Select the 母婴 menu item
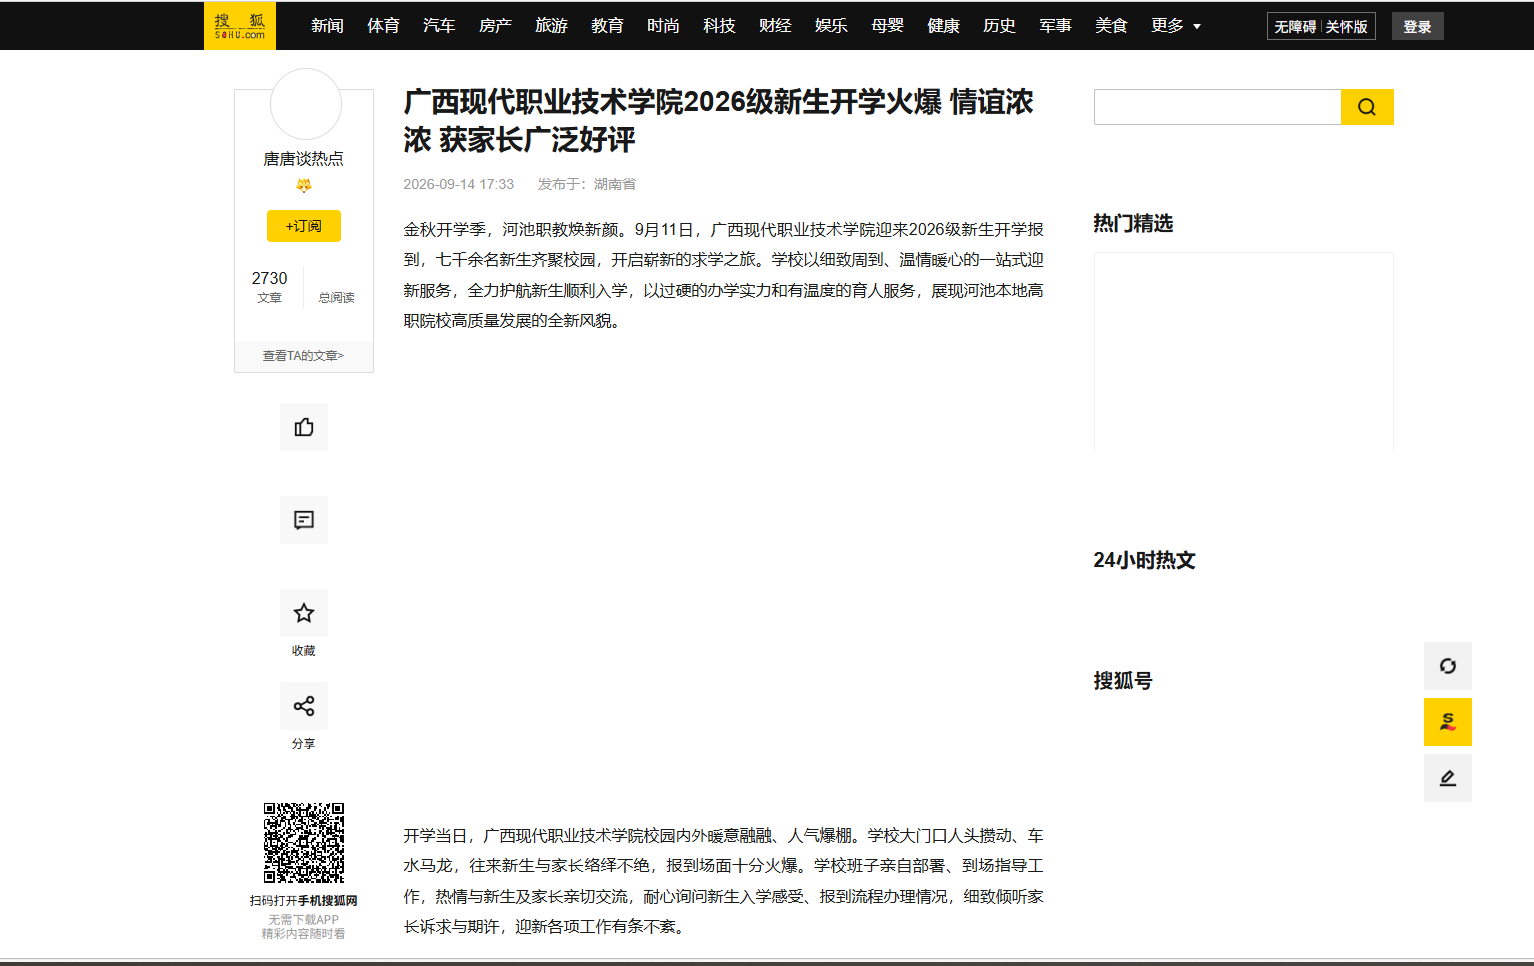The image size is (1534, 966). (887, 26)
